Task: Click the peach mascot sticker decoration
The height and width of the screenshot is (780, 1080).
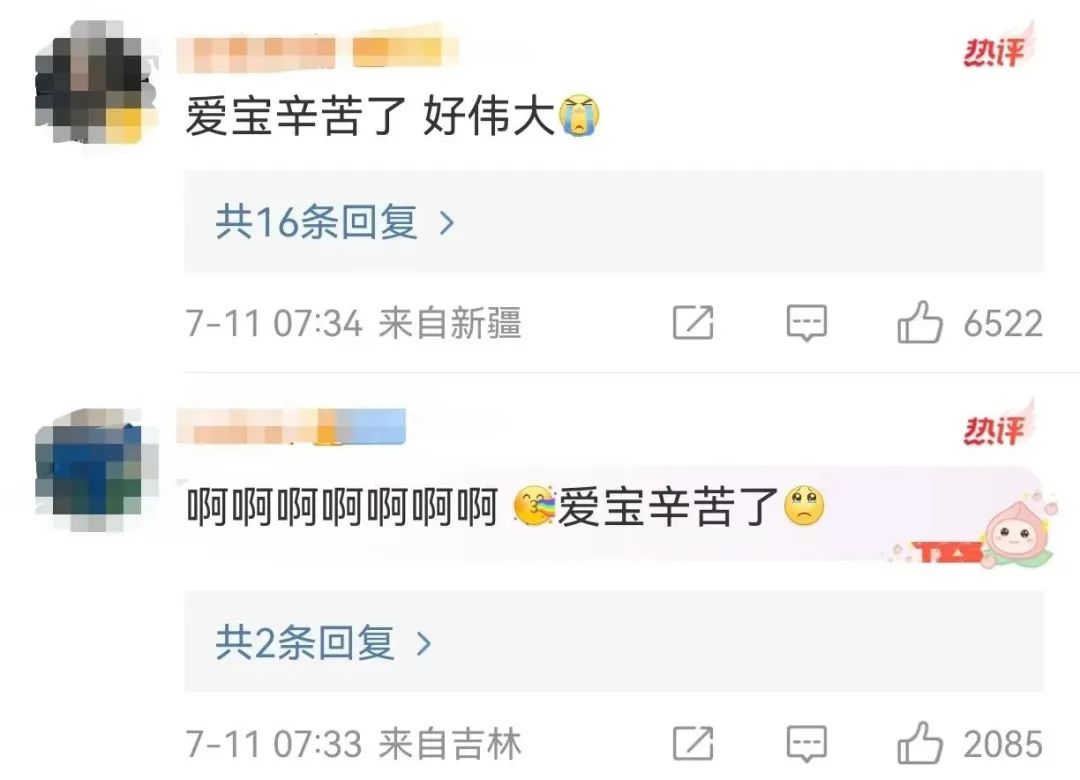Action: (x=1017, y=535)
